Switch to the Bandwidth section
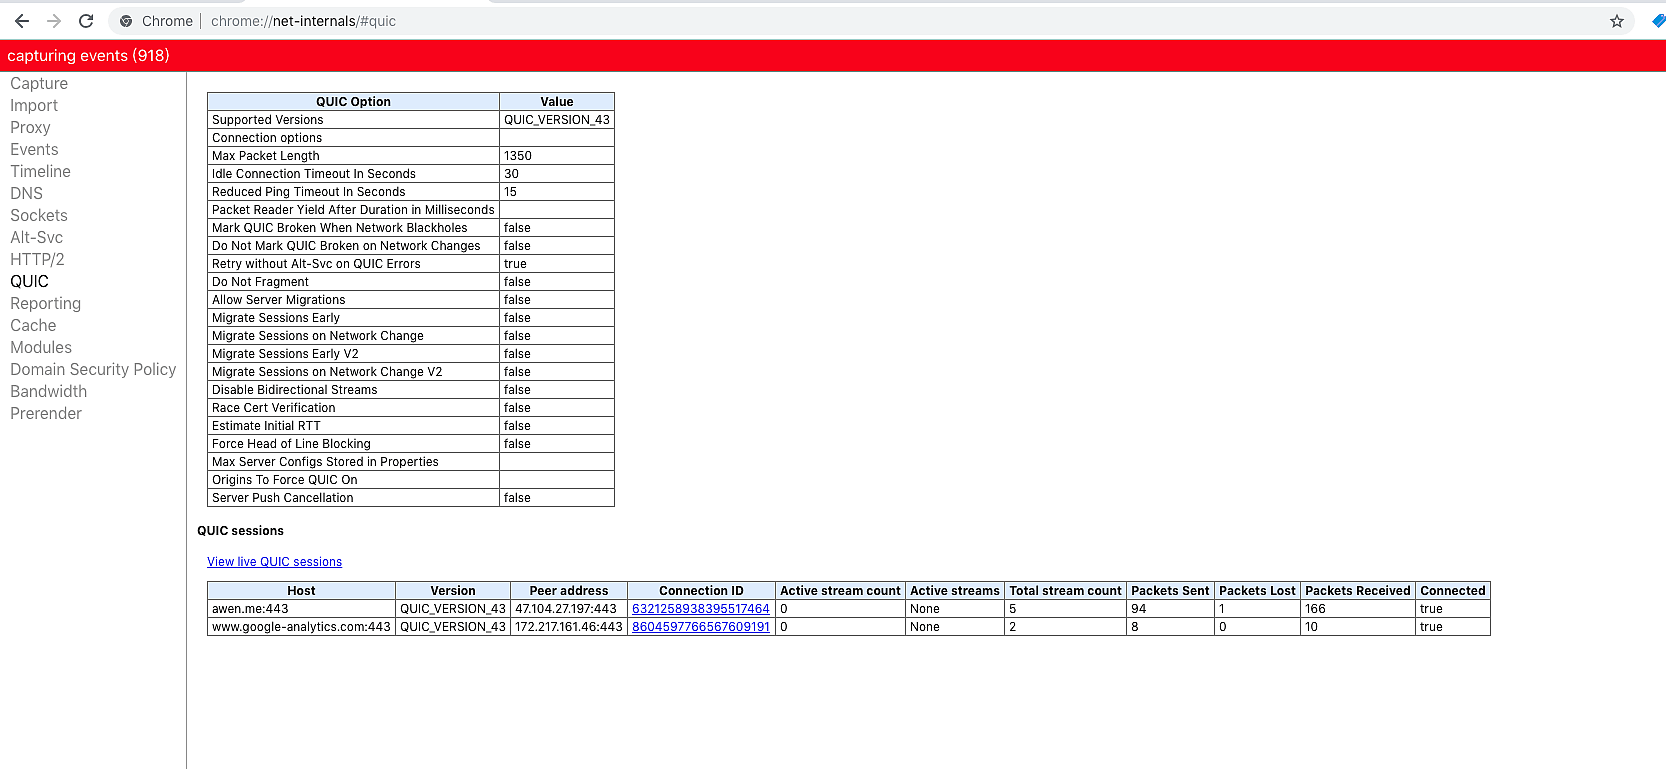This screenshot has height=769, width=1666. [x=48, y=392]
